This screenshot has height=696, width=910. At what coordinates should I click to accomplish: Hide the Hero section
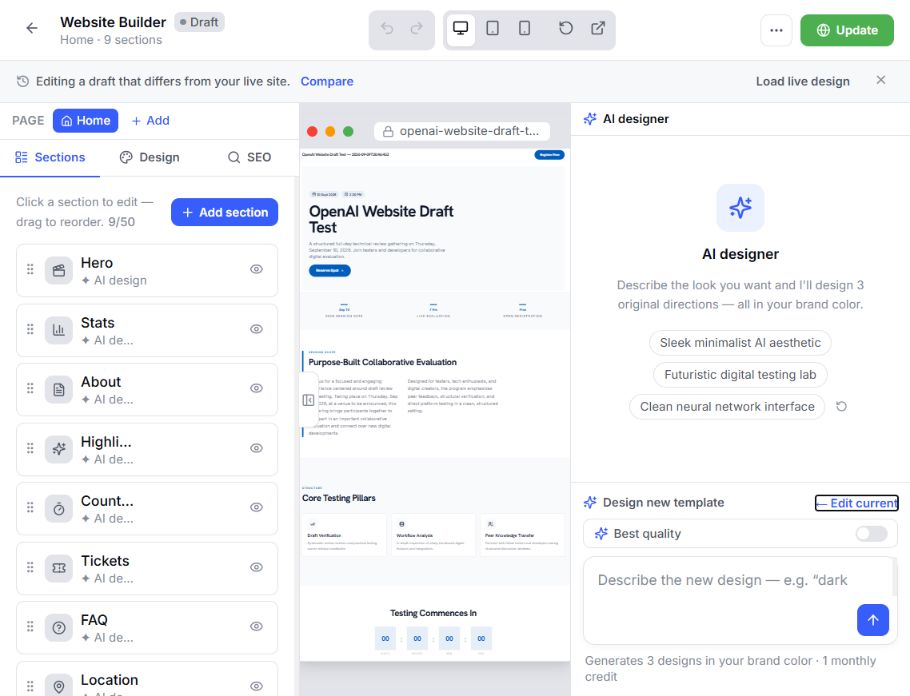point(257,269)
